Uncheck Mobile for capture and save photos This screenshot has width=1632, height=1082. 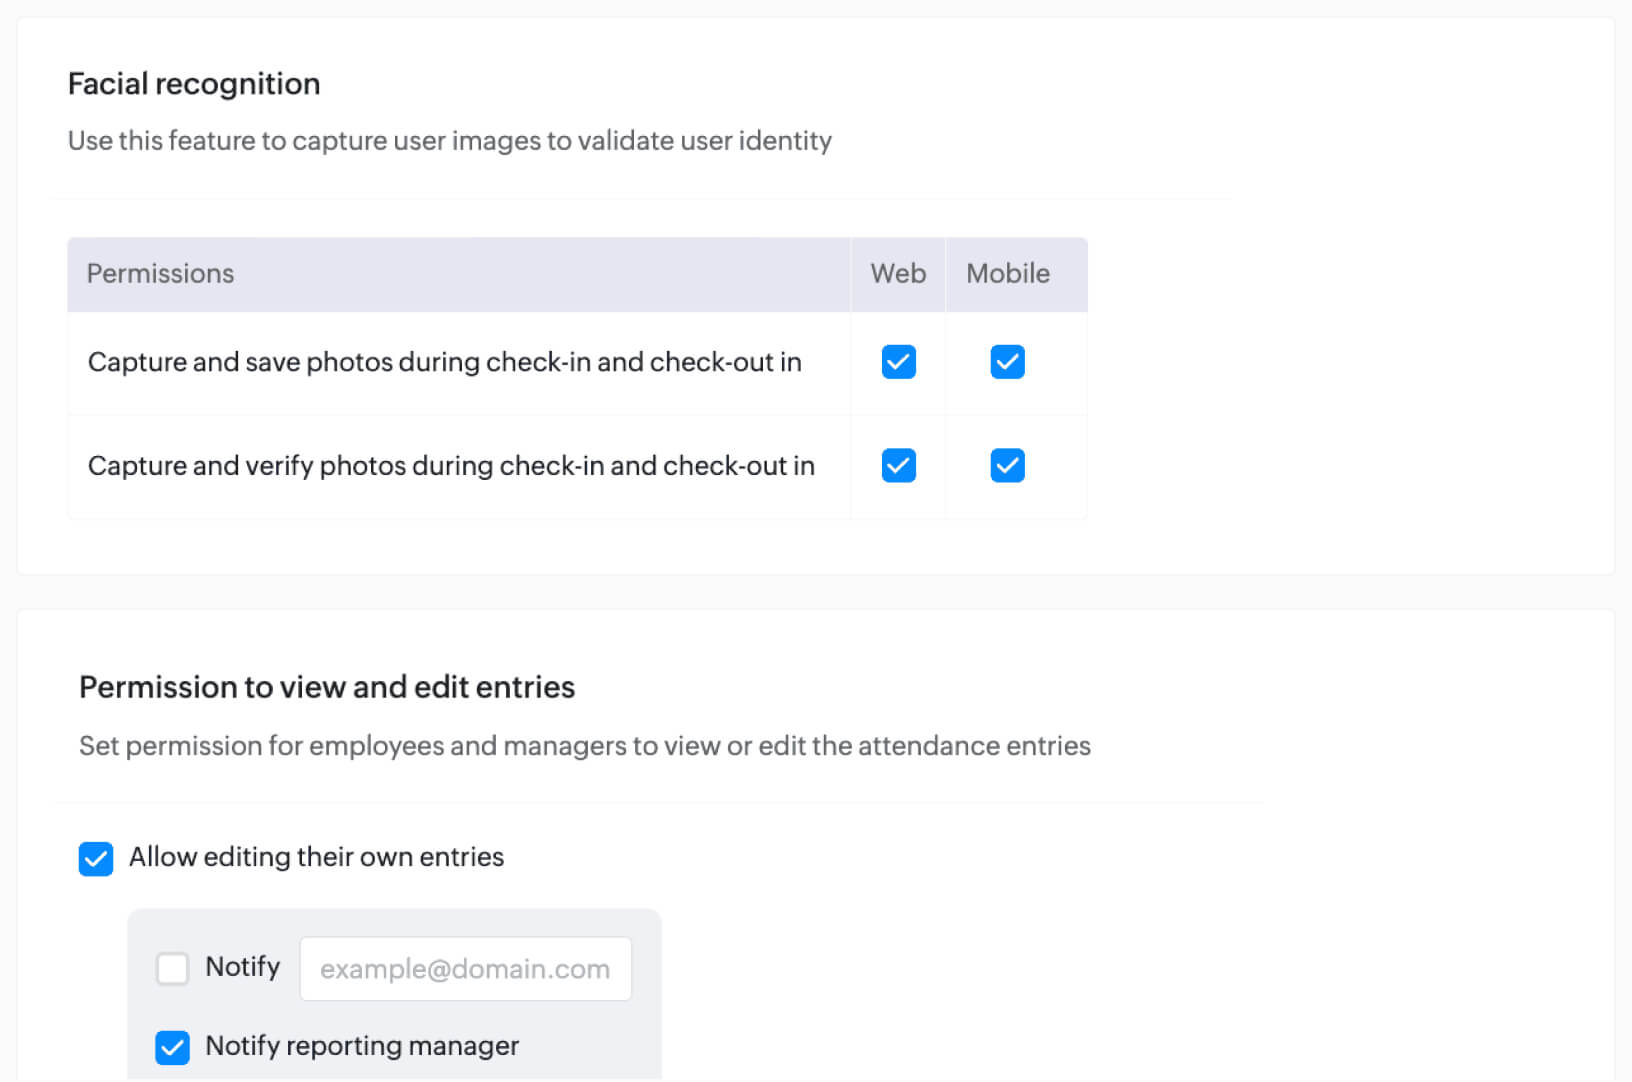pos(1007,362)
